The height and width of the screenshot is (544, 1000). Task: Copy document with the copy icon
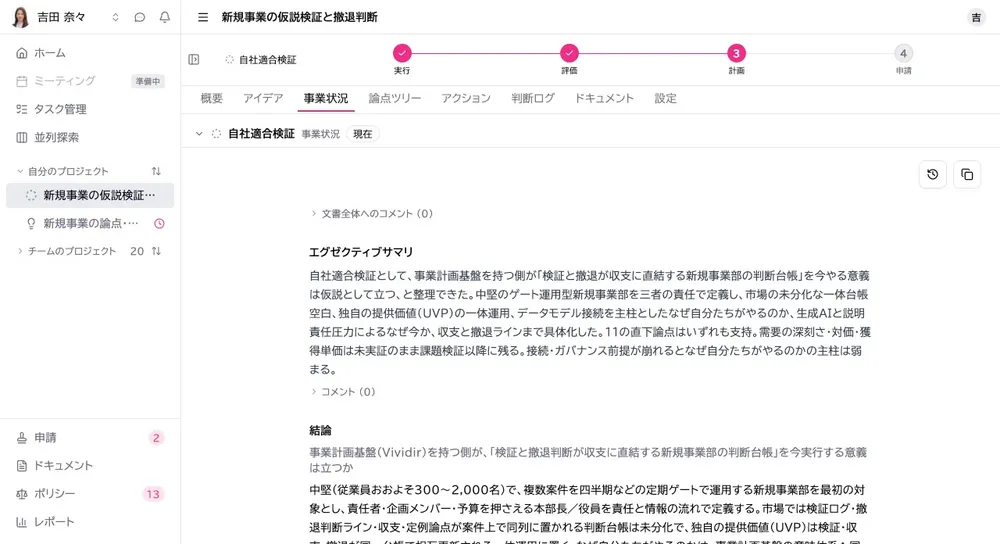967,174
